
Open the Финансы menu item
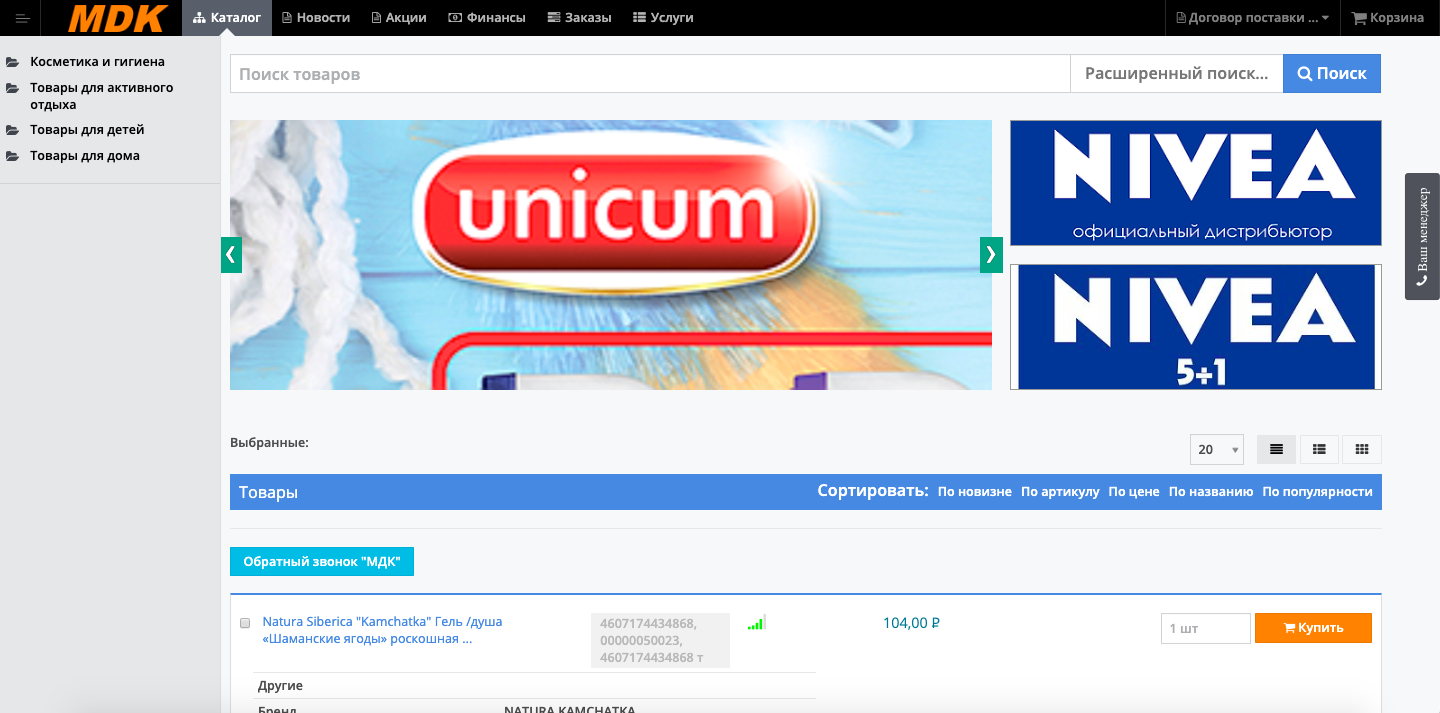click(487, 18)
